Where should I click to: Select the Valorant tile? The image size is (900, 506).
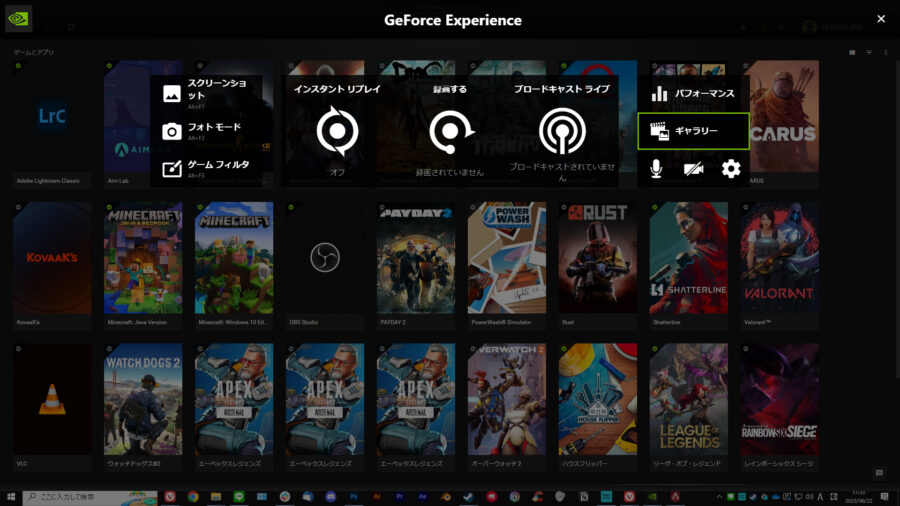click(x=779, y=265)
